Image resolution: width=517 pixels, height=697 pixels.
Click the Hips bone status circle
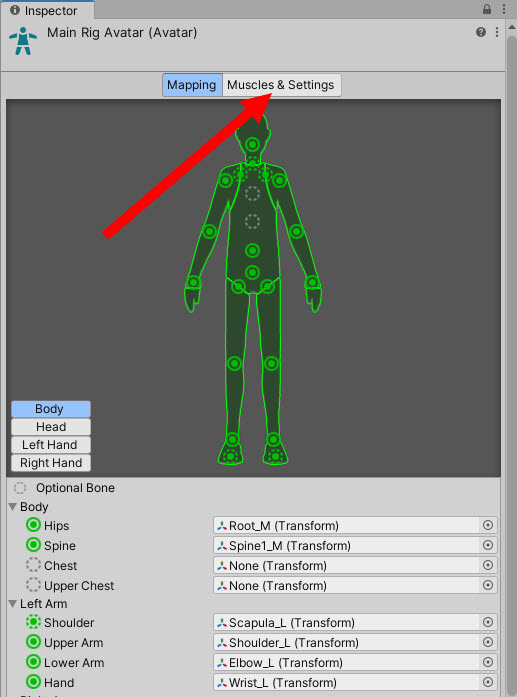coord(33,525)
